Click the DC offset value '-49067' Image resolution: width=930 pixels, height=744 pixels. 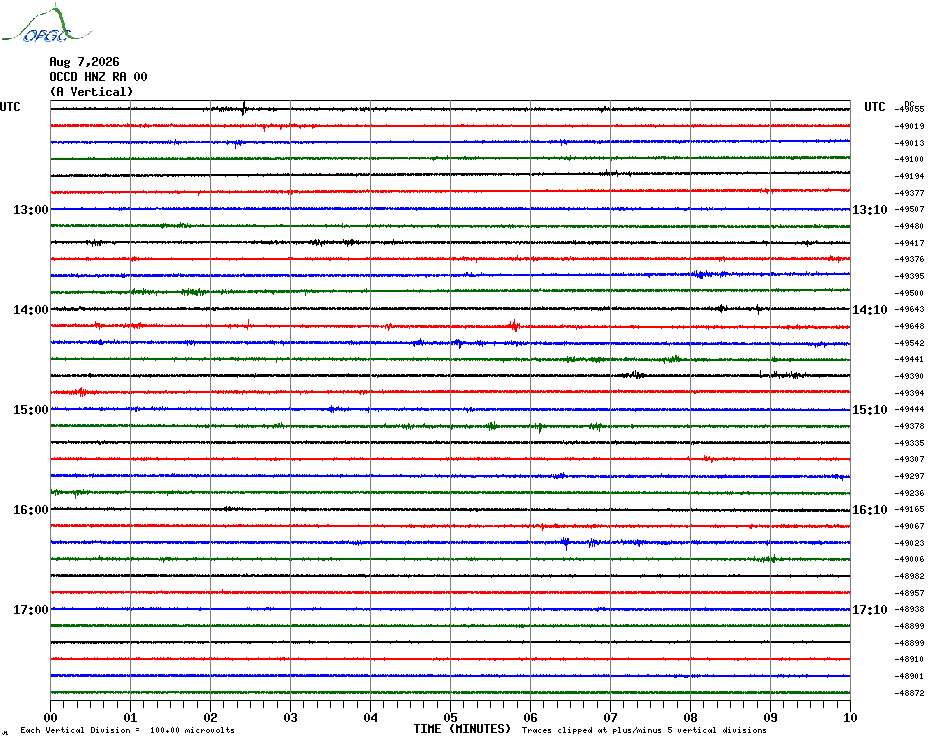point(909,526)
